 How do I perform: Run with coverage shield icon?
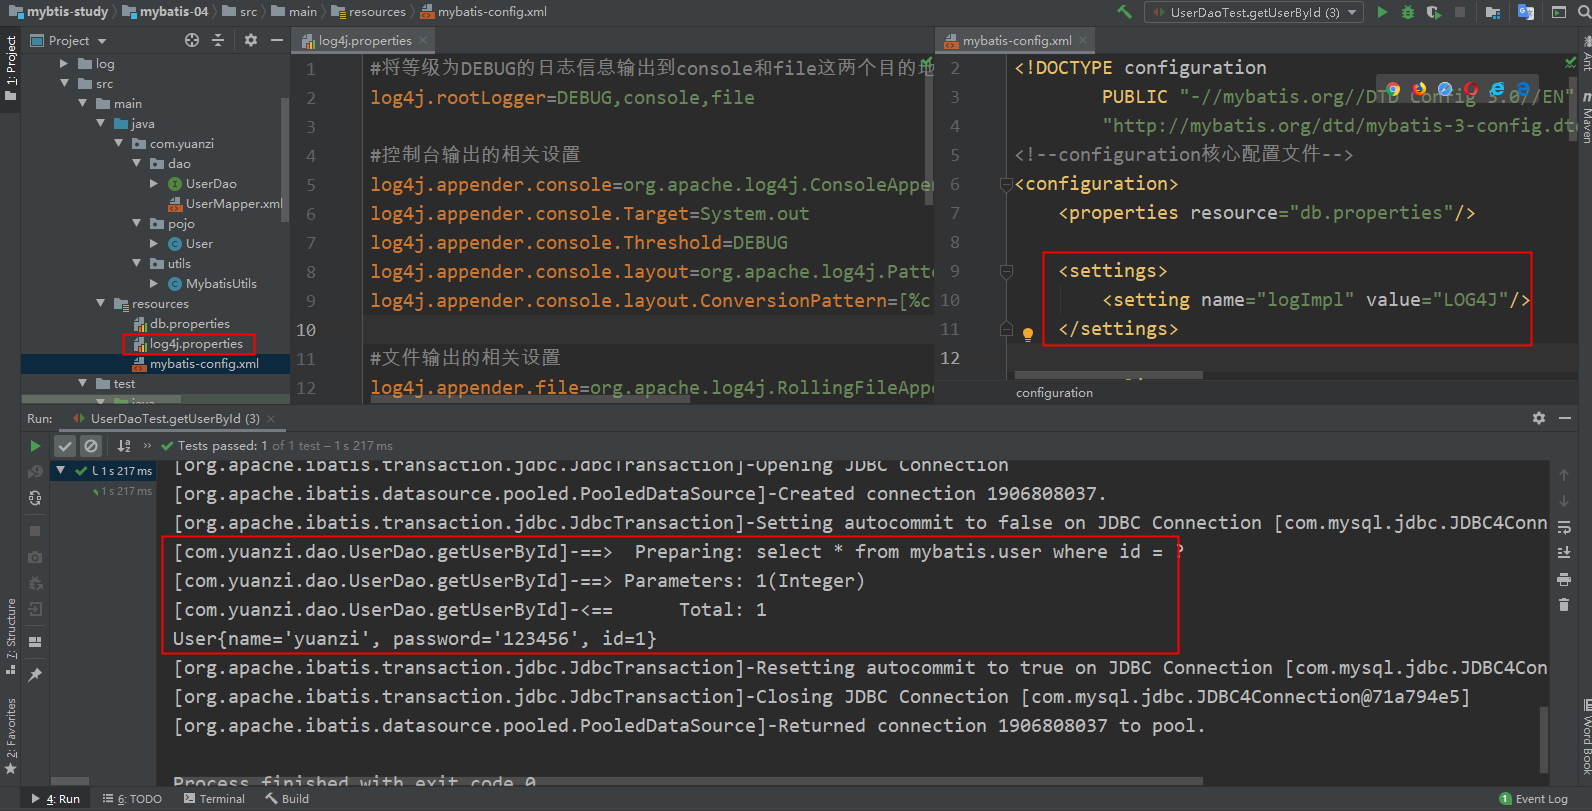pos(1434,12)
